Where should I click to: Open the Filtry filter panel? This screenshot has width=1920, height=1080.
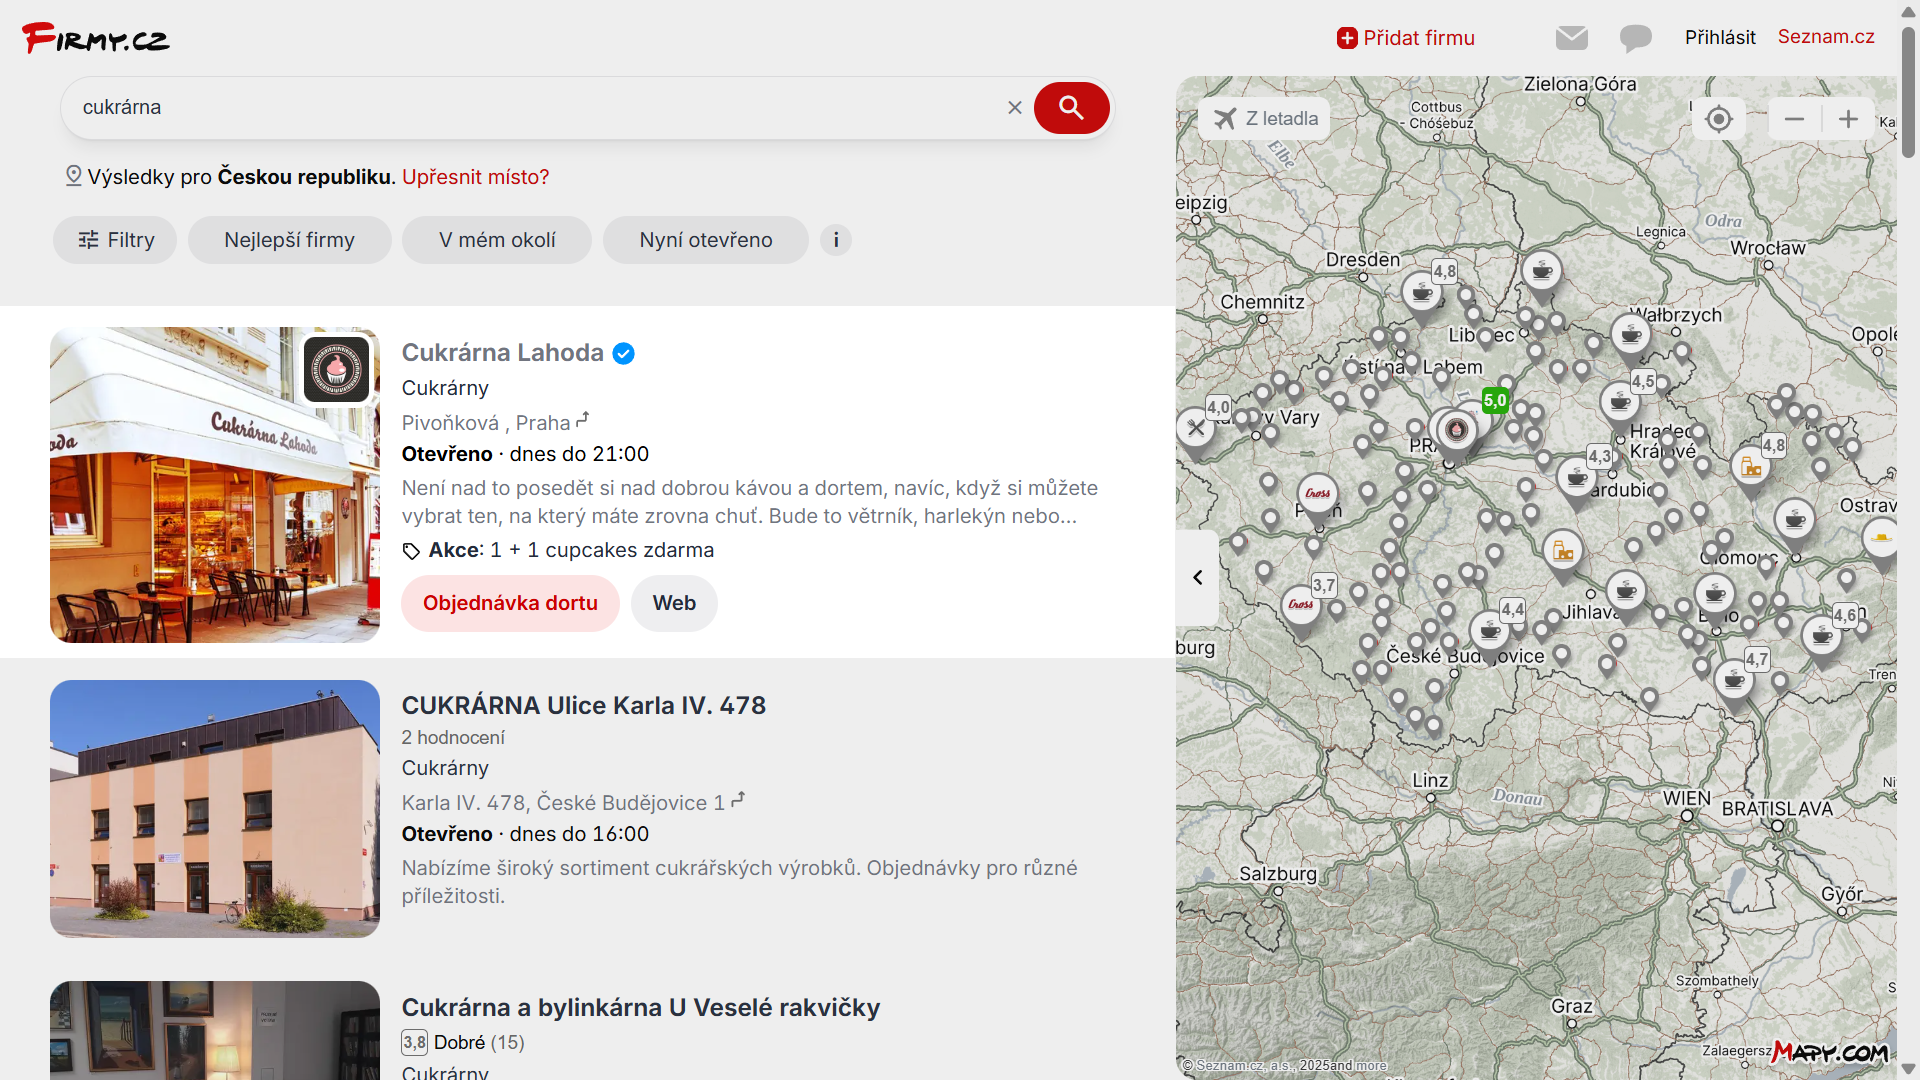[x=115, y=240]
